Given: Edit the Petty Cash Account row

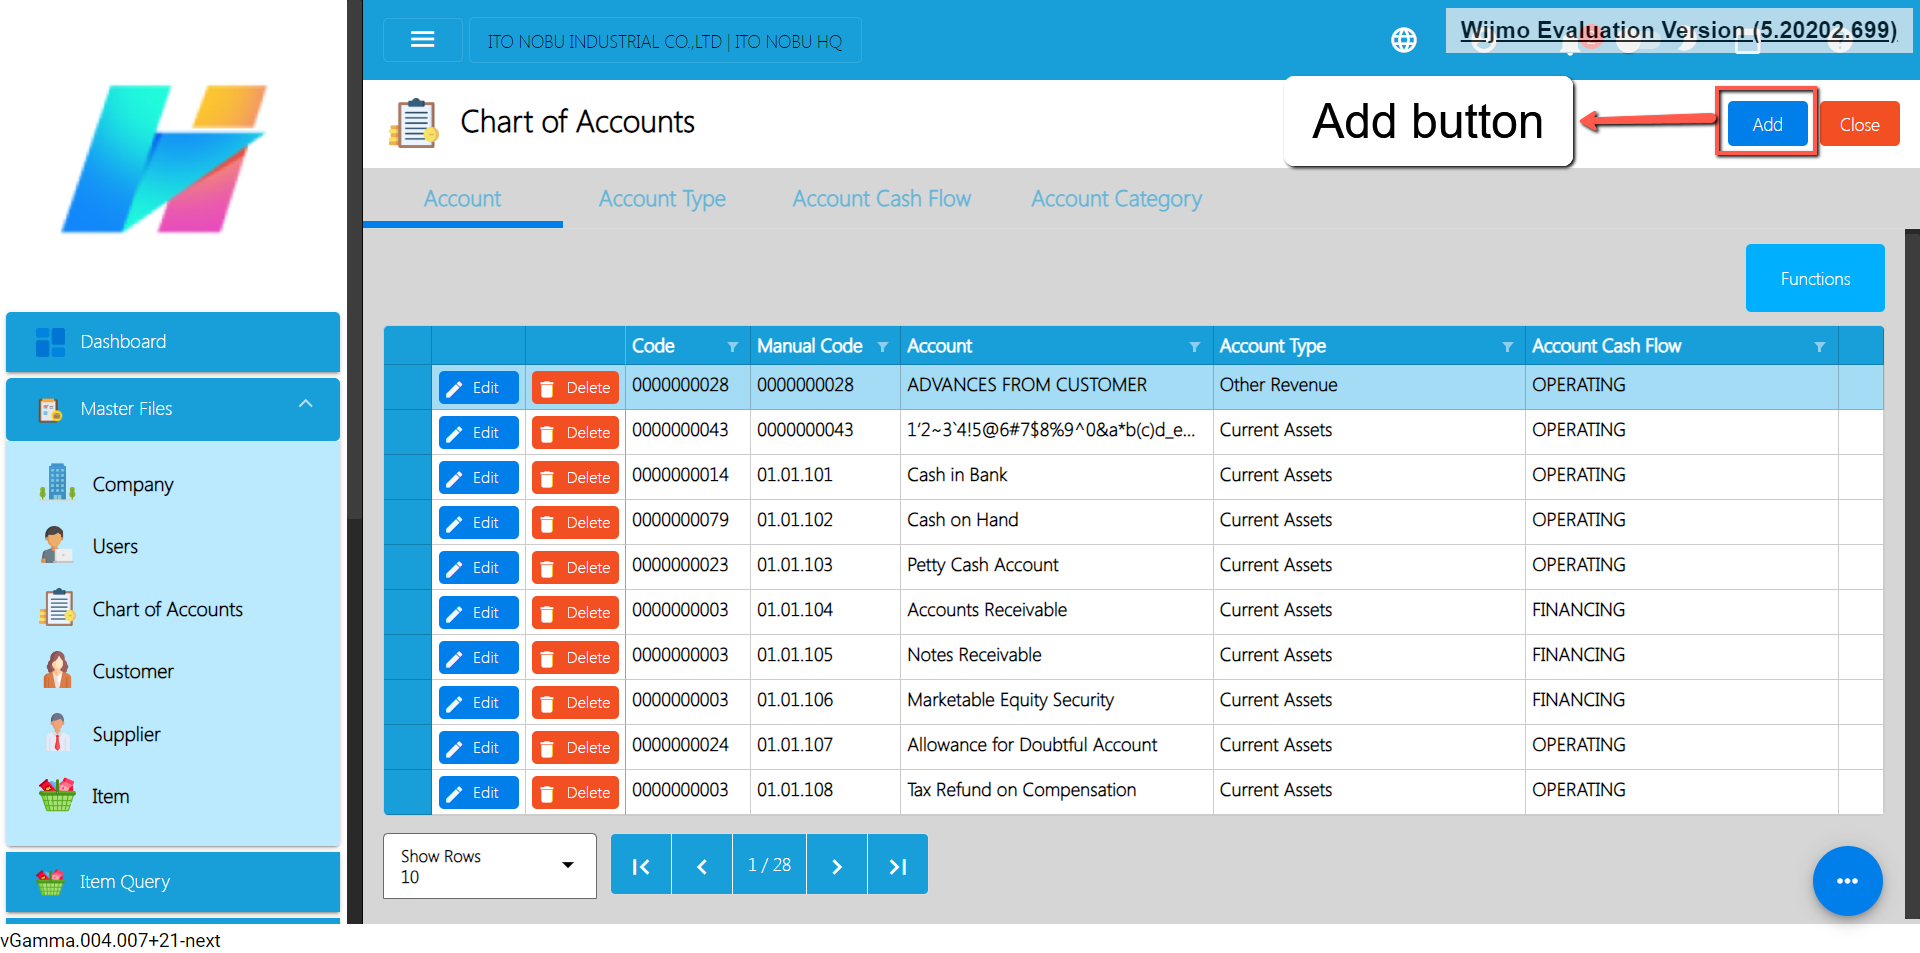Looking at the screenshot, I should 478,568.
